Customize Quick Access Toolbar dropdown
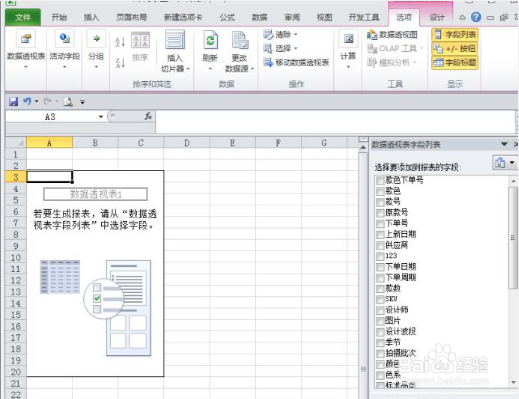Viewport: 519px width, 399px height. (x=82, y=102)
